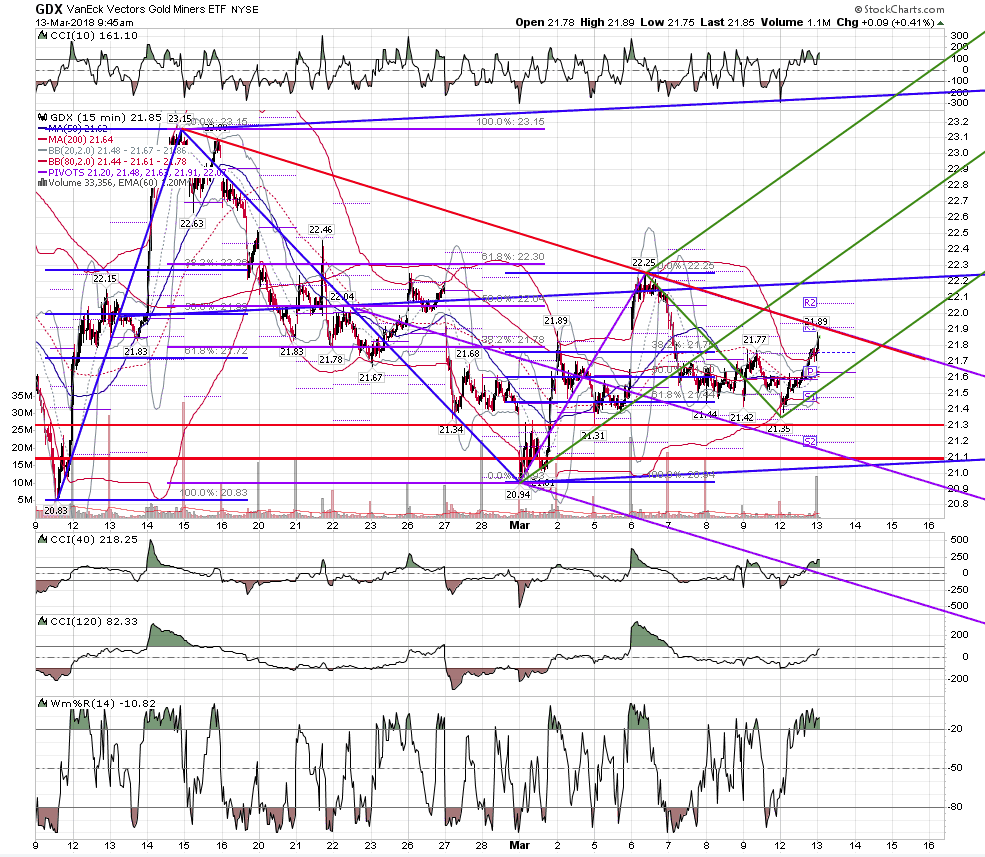Viewport: 985px width, 857px height.
Task: Click the Wm%R(14) indicator icon
Action: coord(43,704)
